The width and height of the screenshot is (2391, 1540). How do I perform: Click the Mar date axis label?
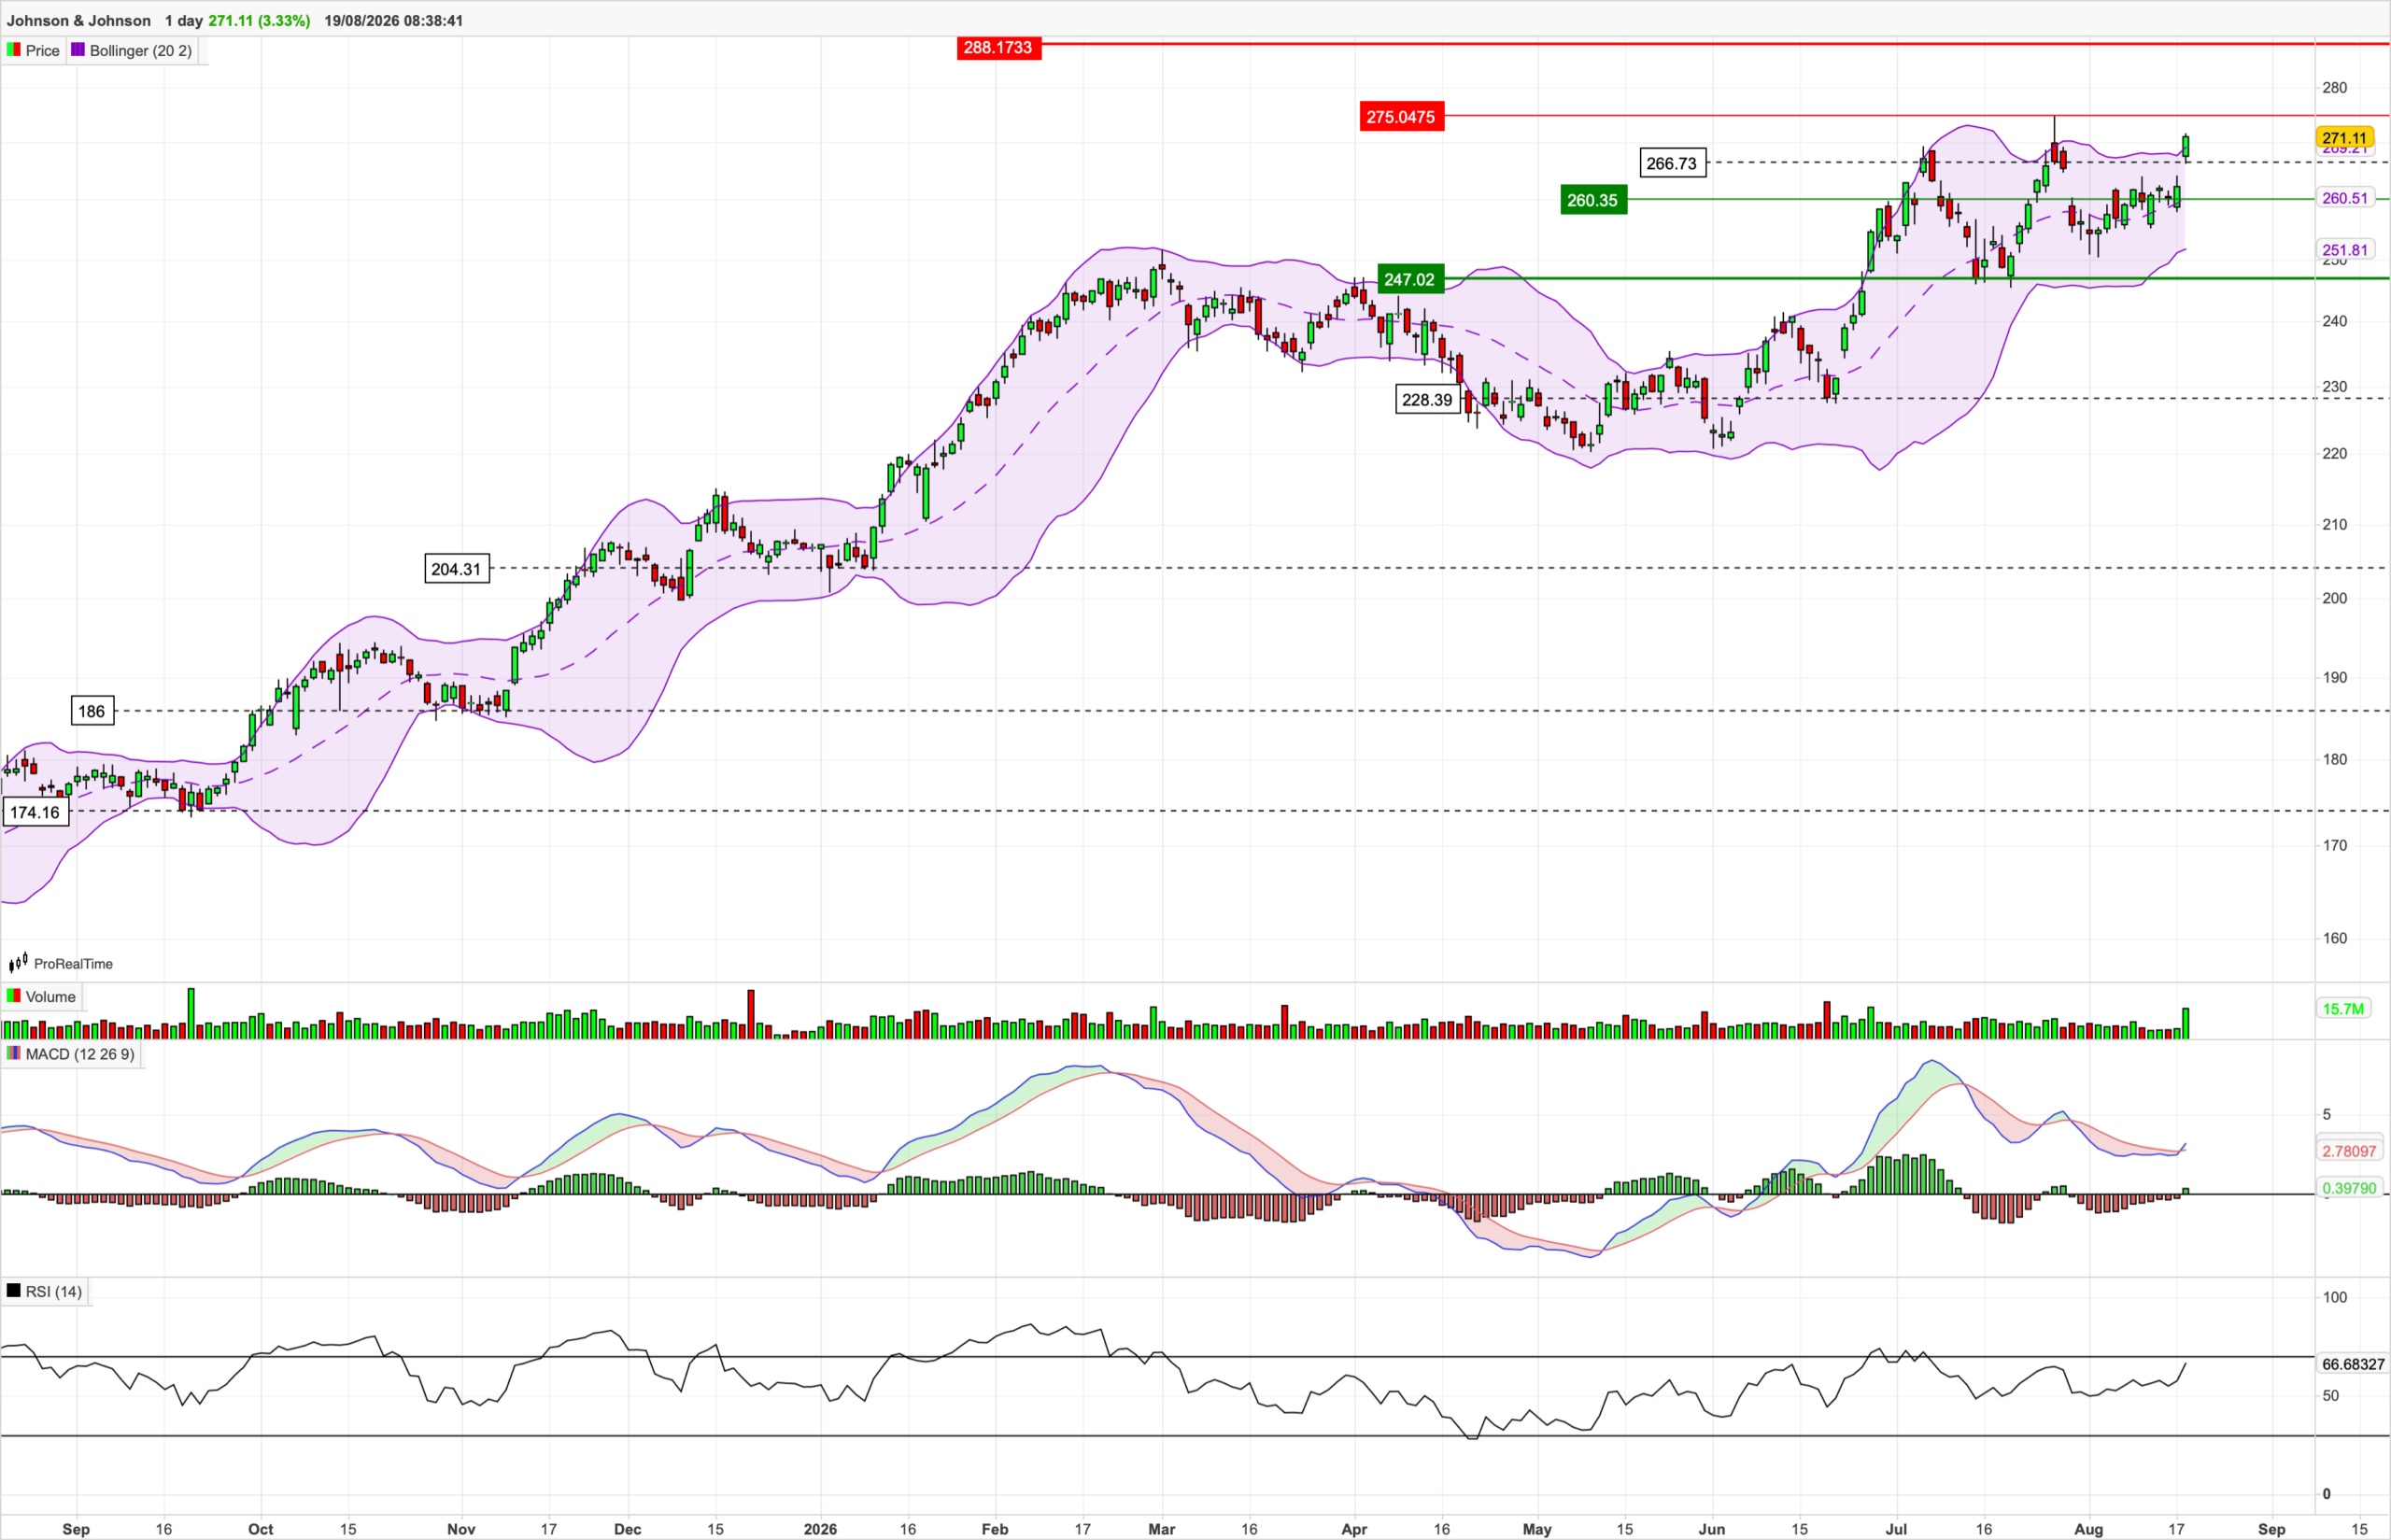click(x=1162, y=1529)
